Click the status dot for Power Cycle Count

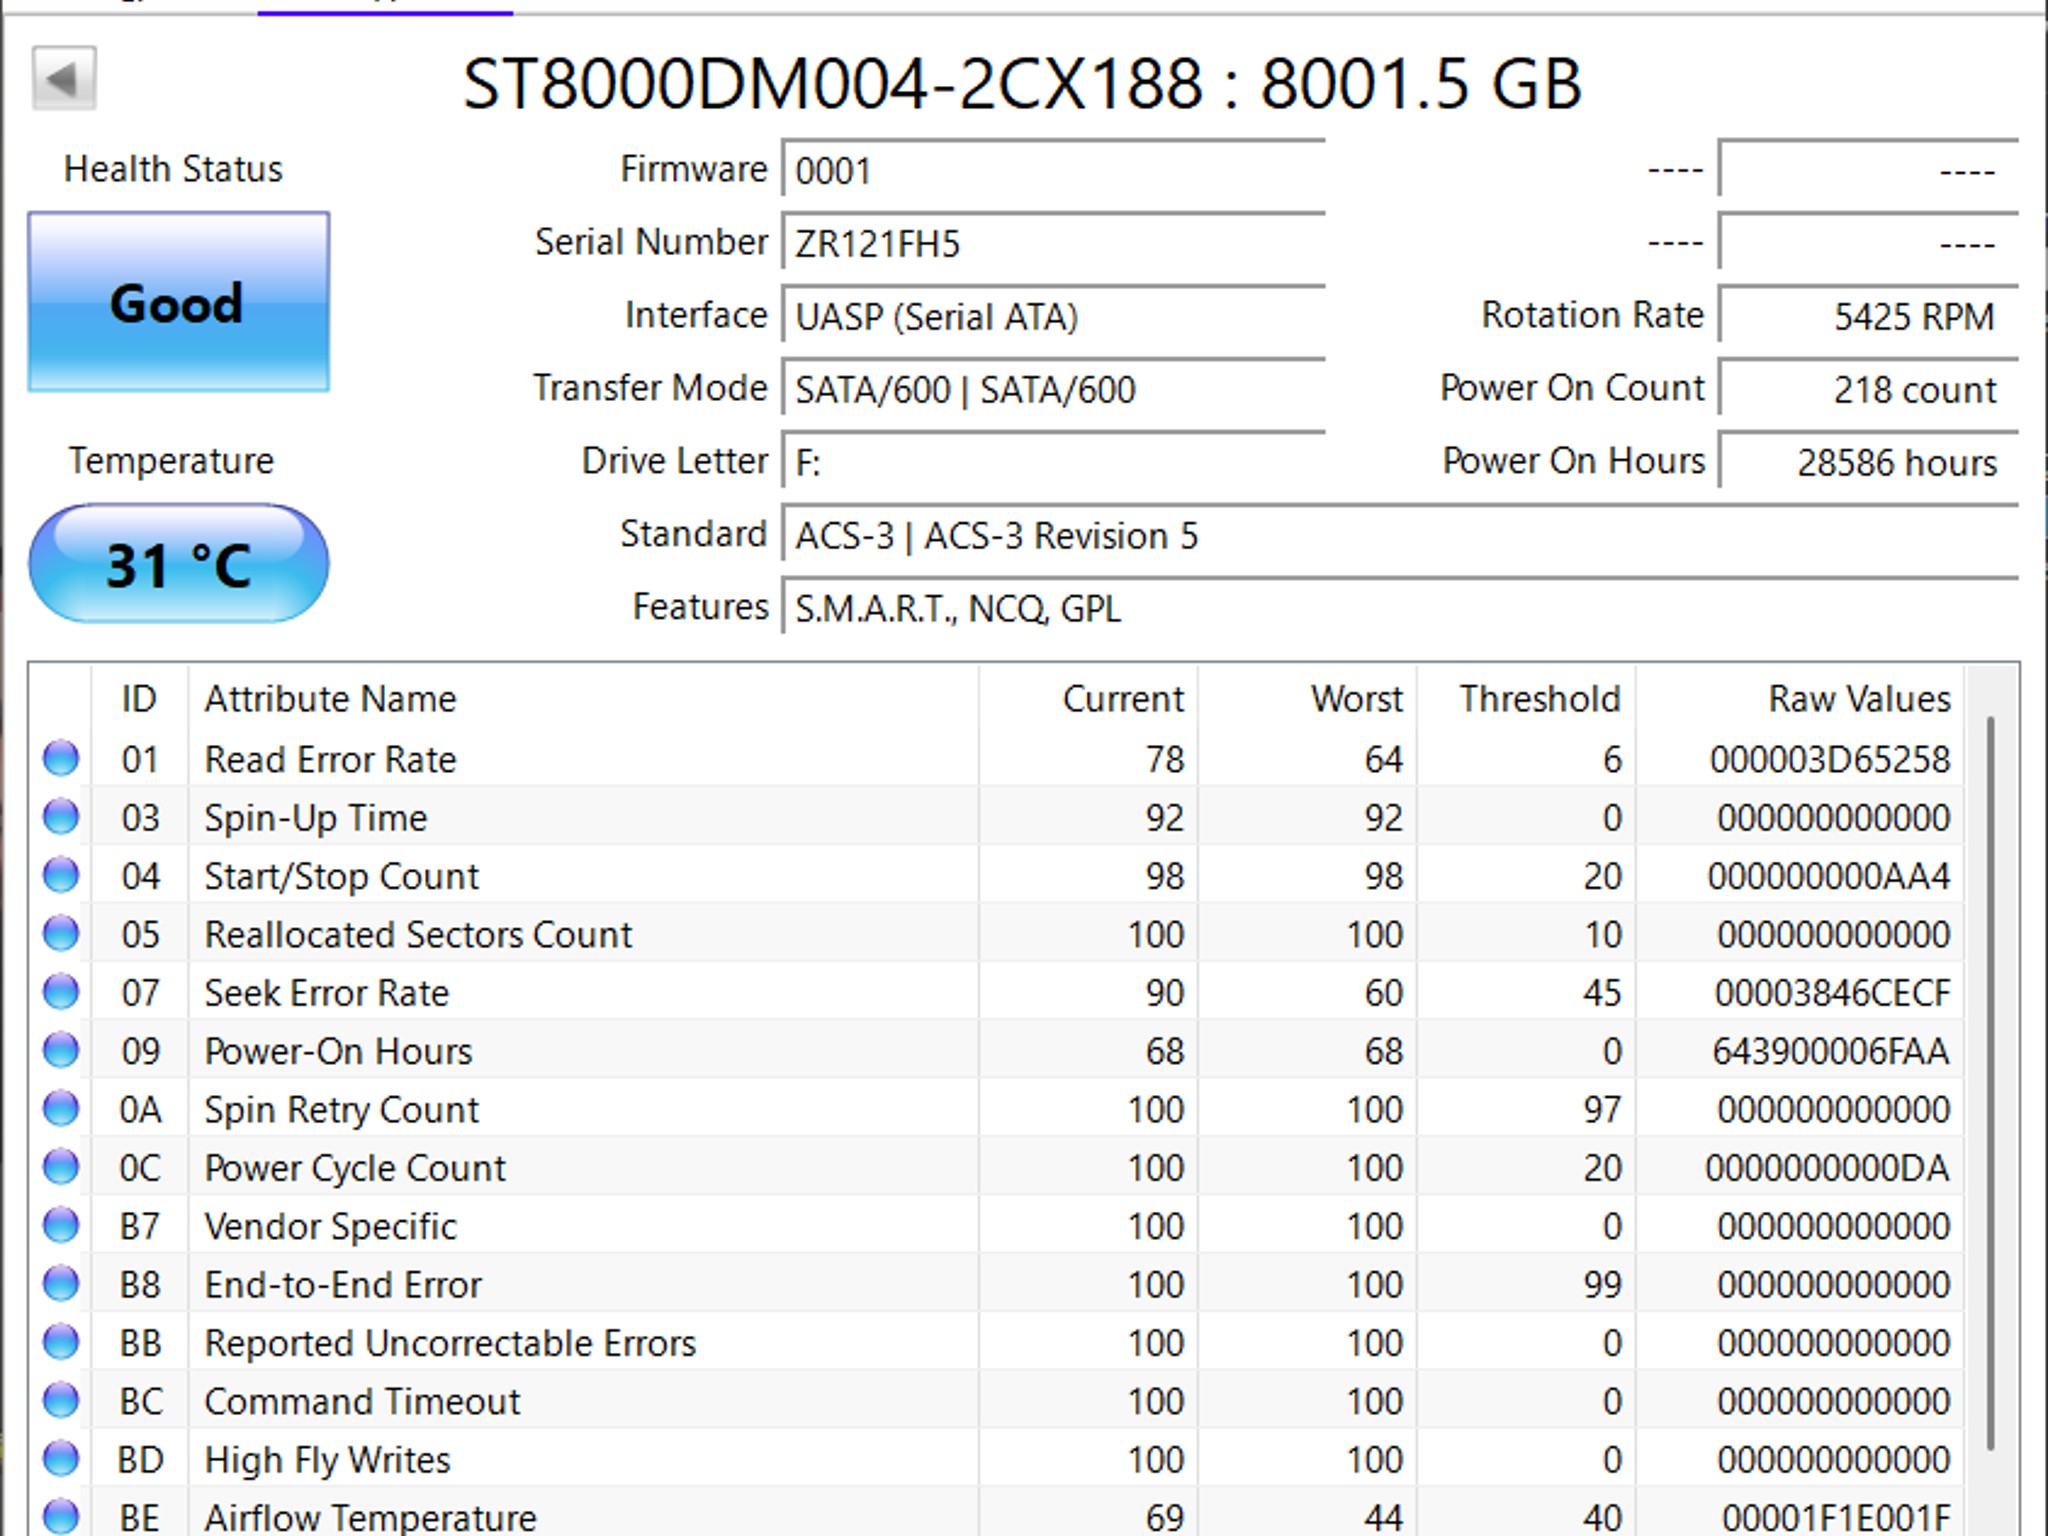coord(61,1167)
